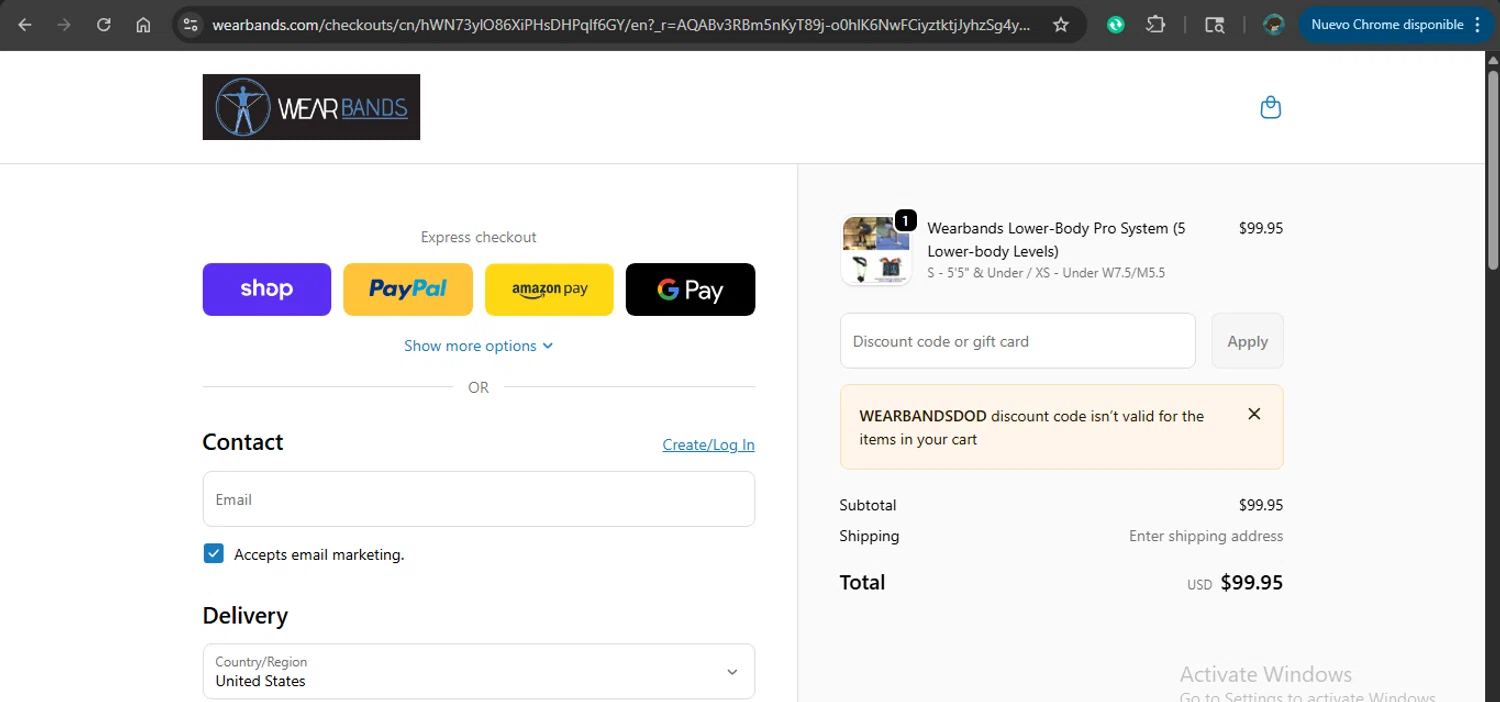Dismiss the invalid discount code message
The image size is (1500, 702).
click(1254, 414)
